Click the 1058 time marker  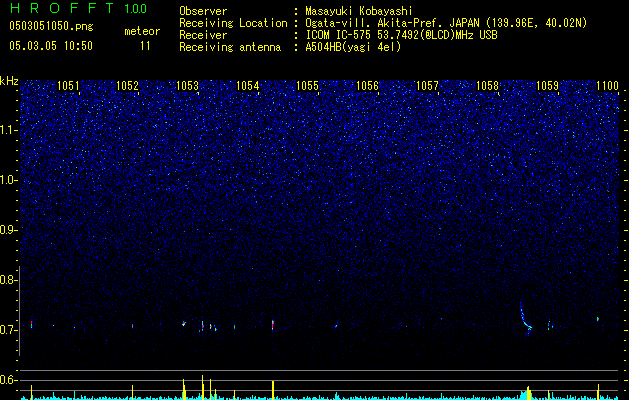coord(487,85)
